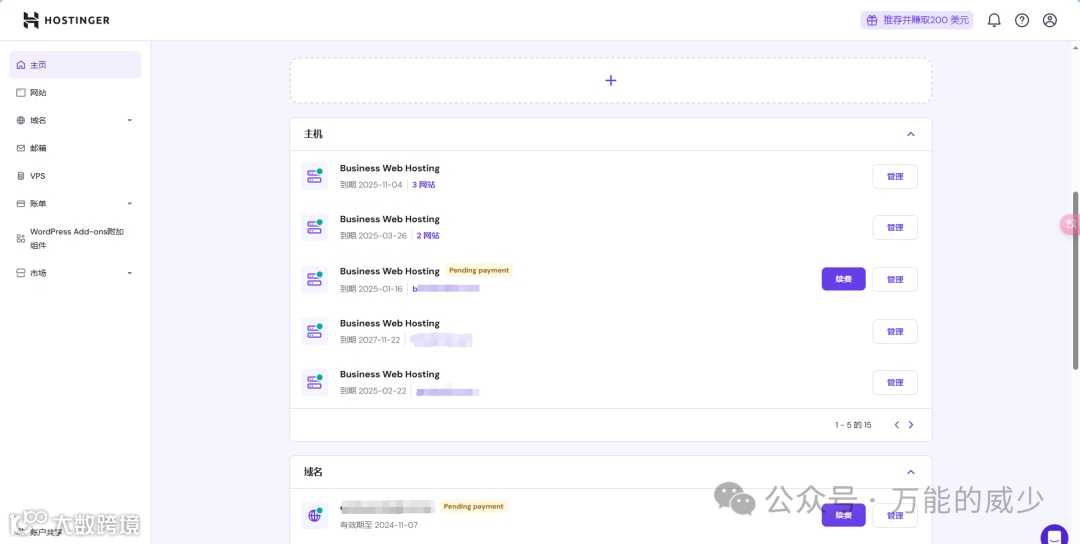This screenshot has height=544, width=1080.
Task: Click server icon of hosting expiring 2027-11-22
Action: click(x=314, y=331)
